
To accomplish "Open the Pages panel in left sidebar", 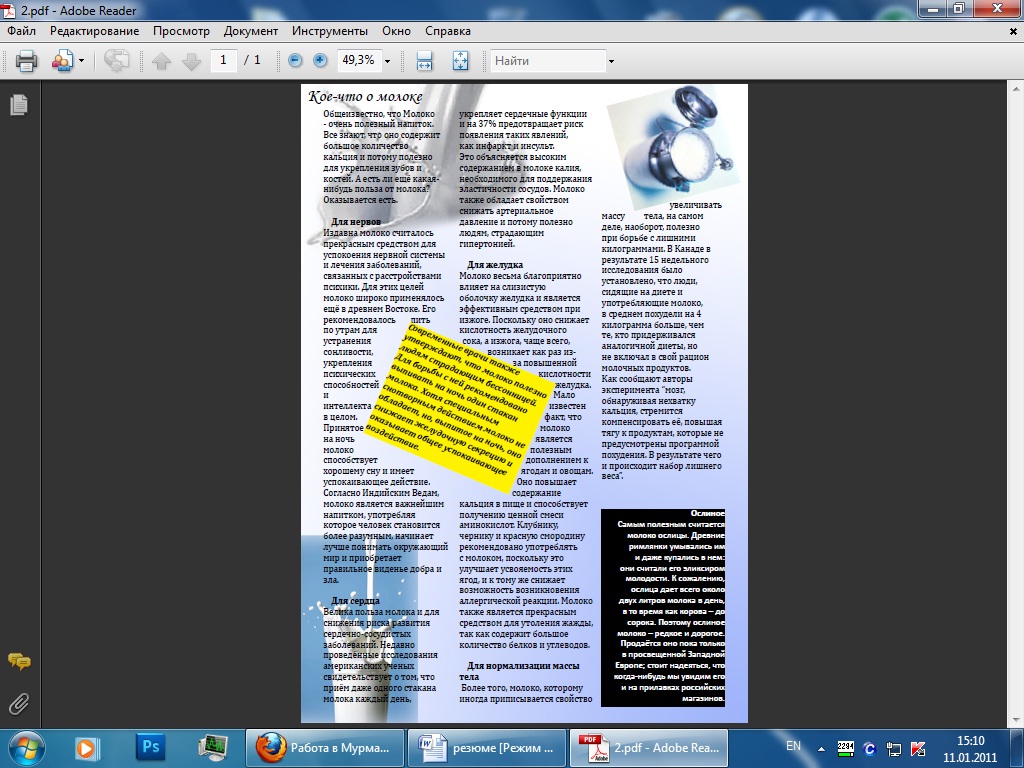I will click(18, 104).
